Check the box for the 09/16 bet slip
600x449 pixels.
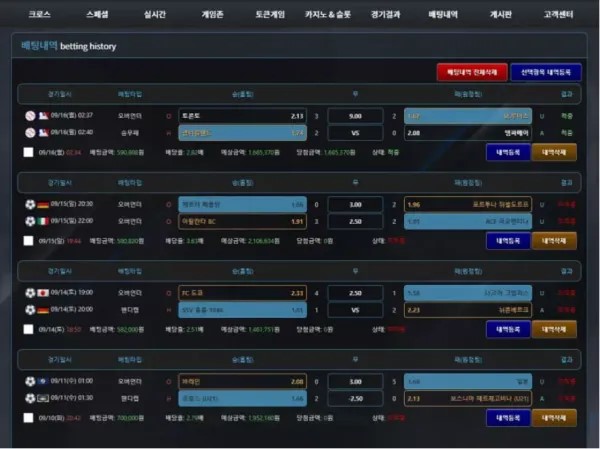[29, 153]
